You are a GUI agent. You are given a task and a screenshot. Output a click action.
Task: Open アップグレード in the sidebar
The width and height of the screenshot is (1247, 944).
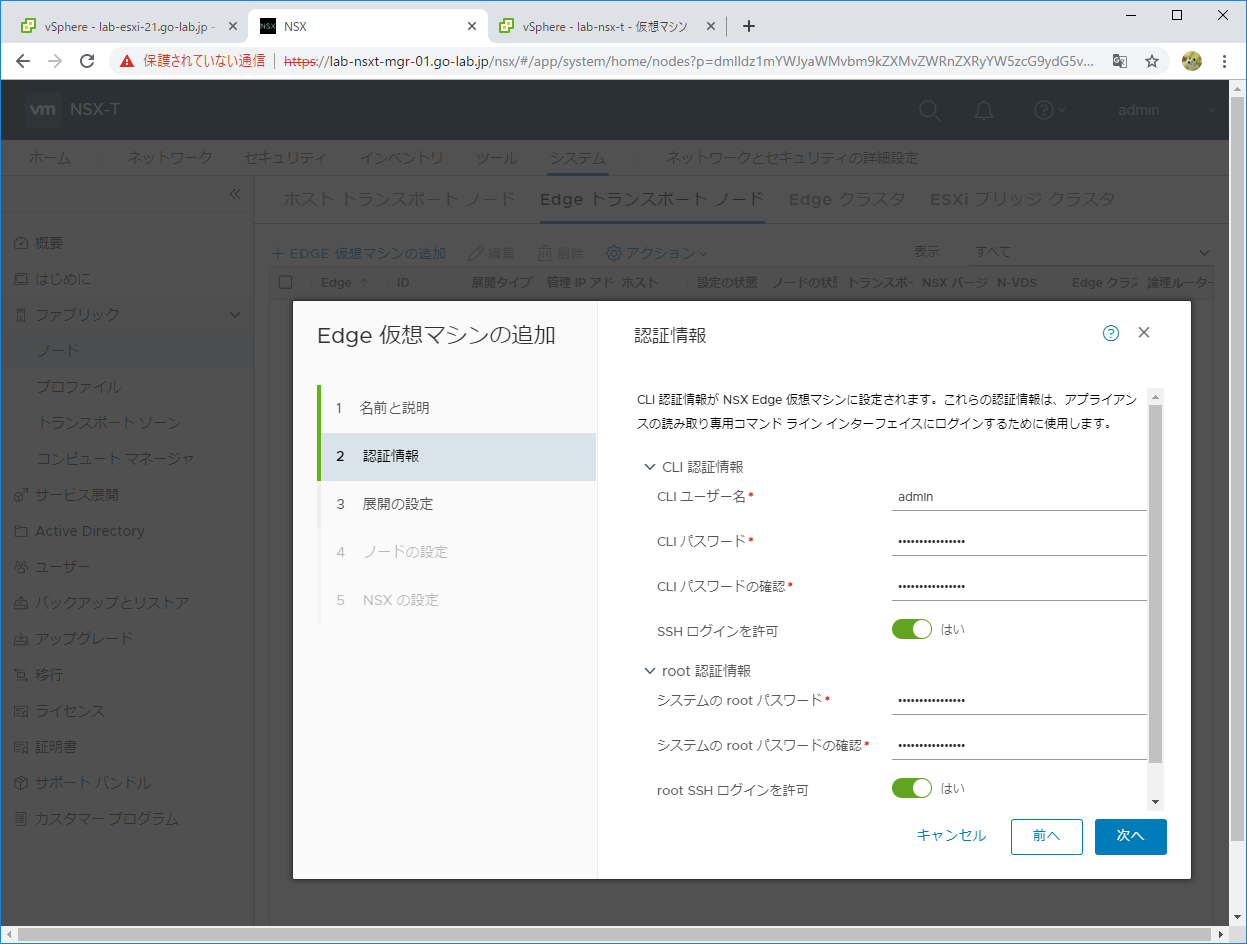click(84, 639)
